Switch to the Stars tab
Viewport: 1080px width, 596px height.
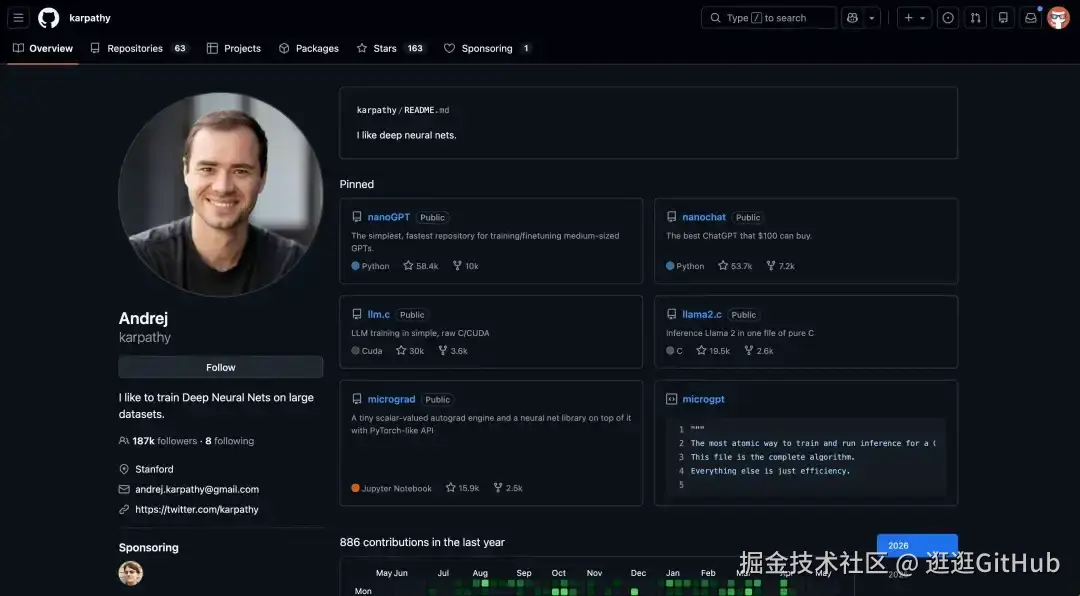pyautogui.click(x=391, y=48)
